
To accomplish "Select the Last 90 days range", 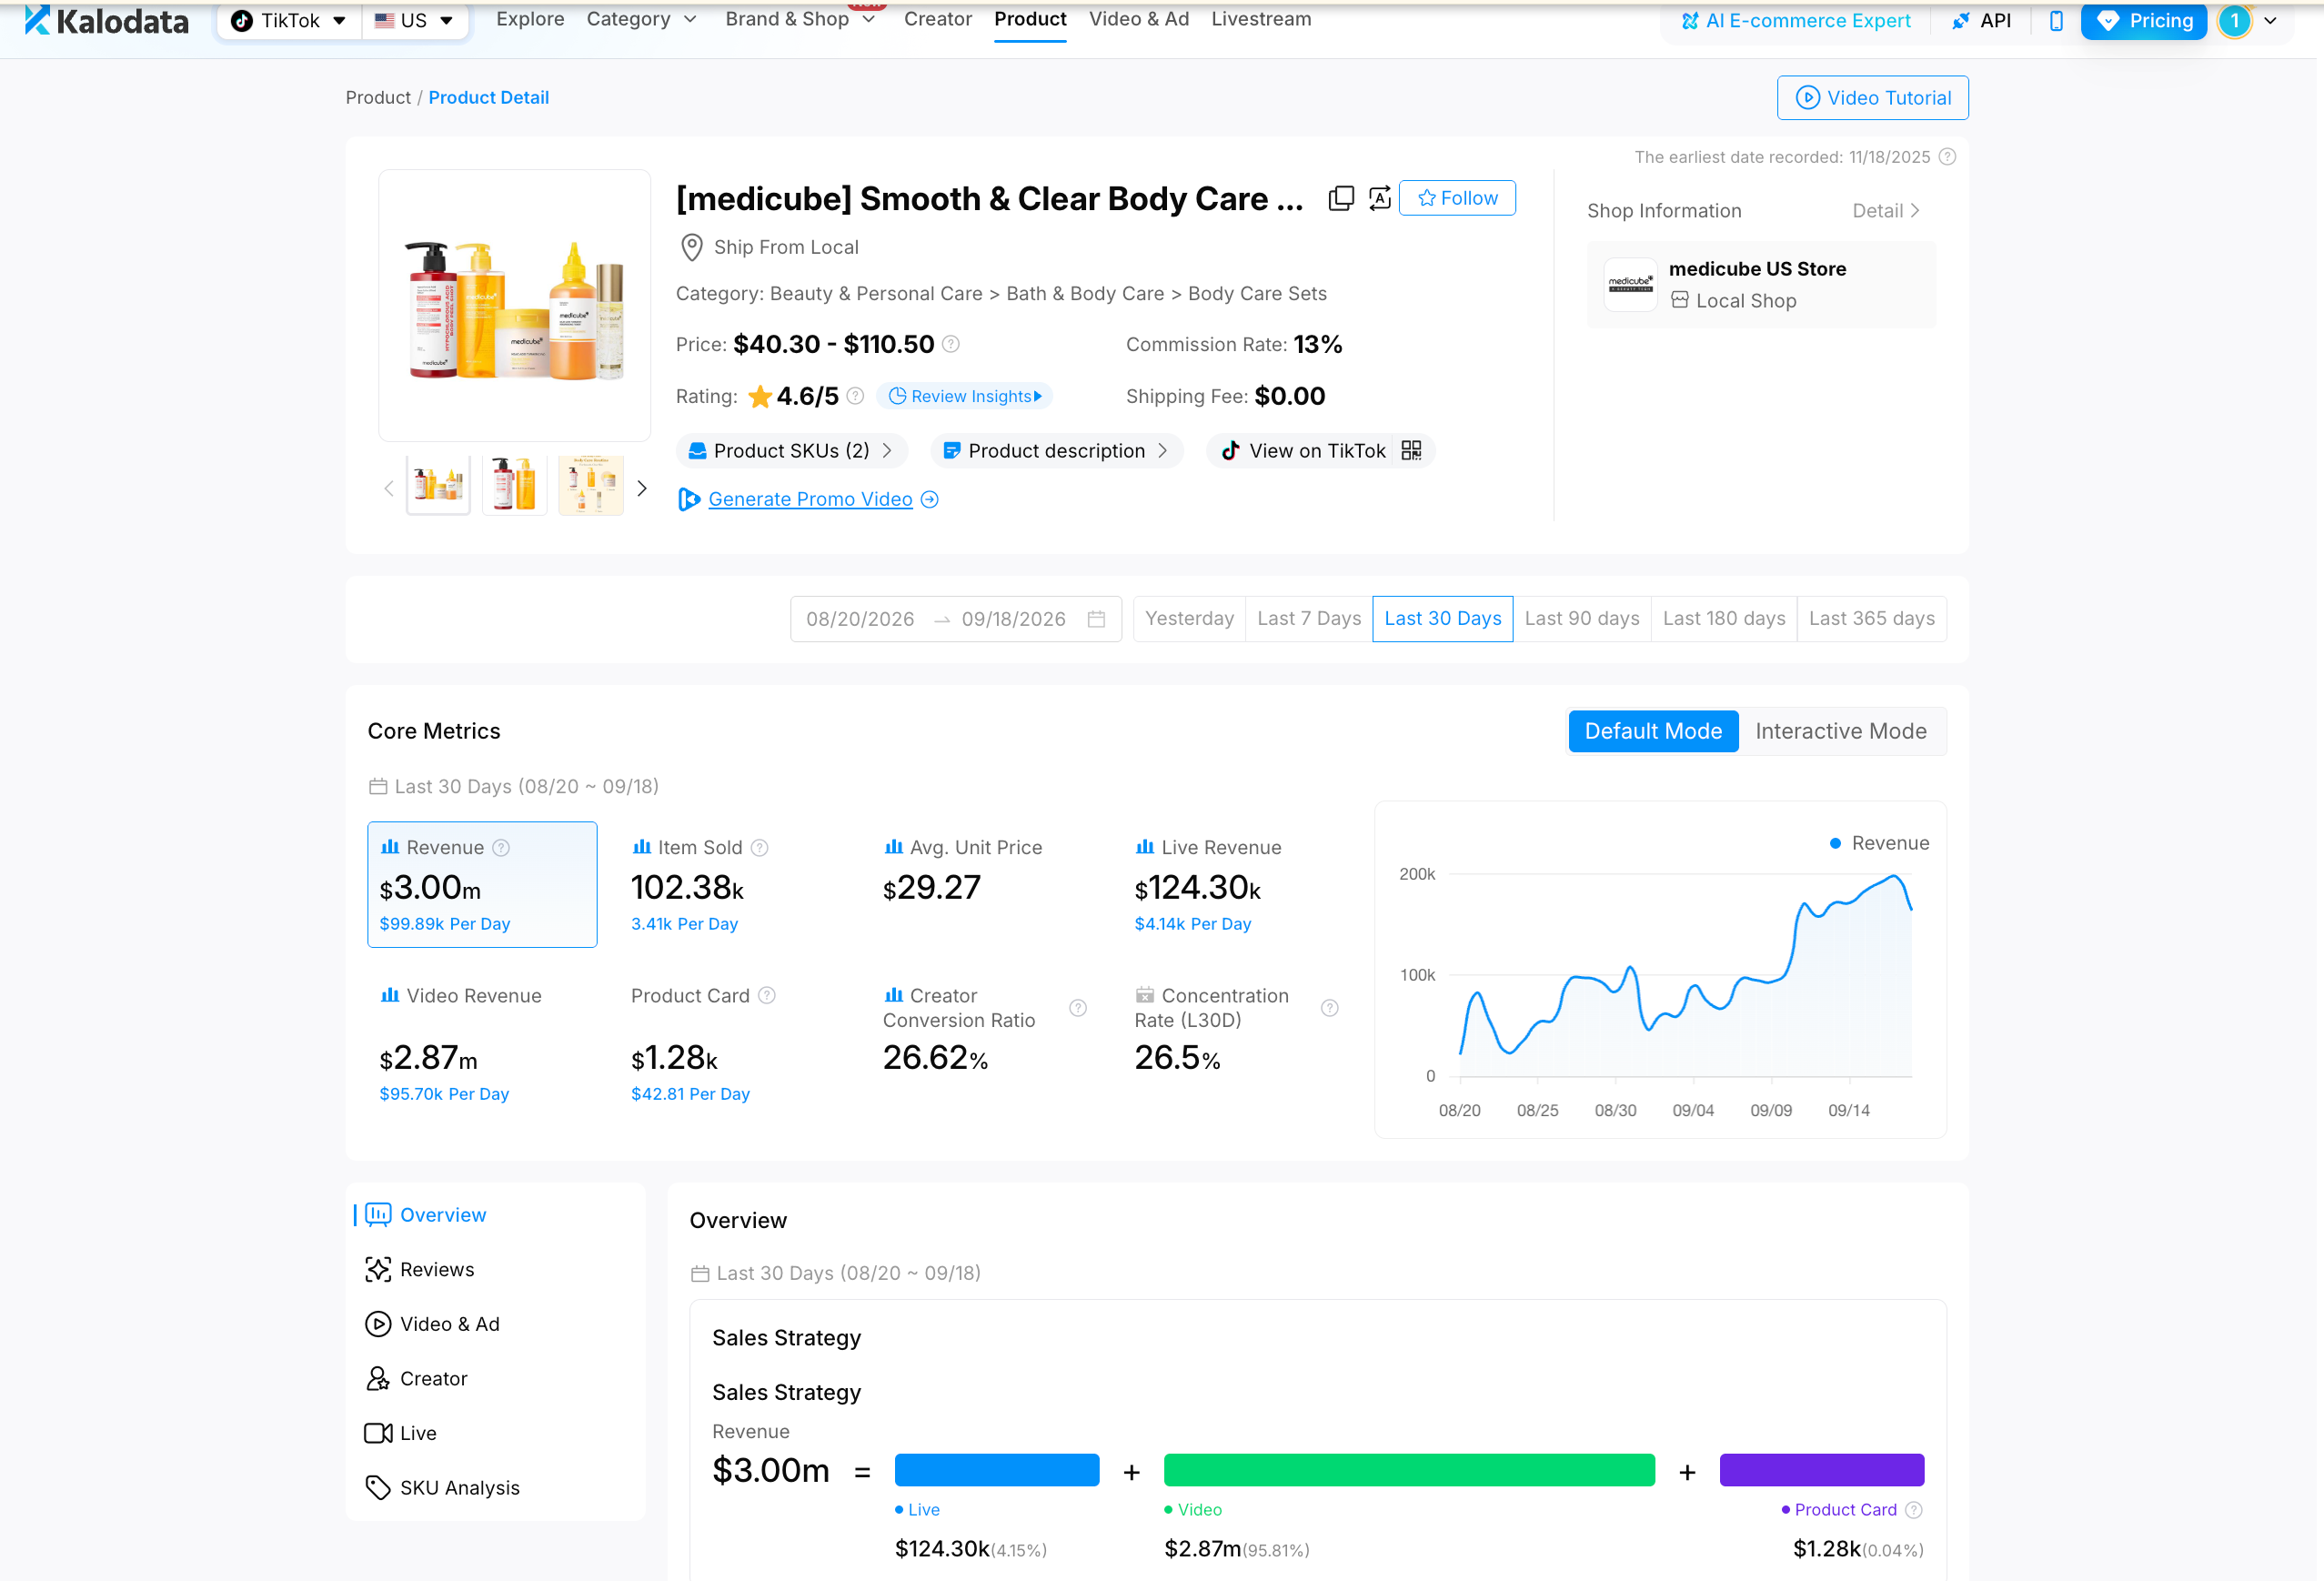I will [1582, 619].
